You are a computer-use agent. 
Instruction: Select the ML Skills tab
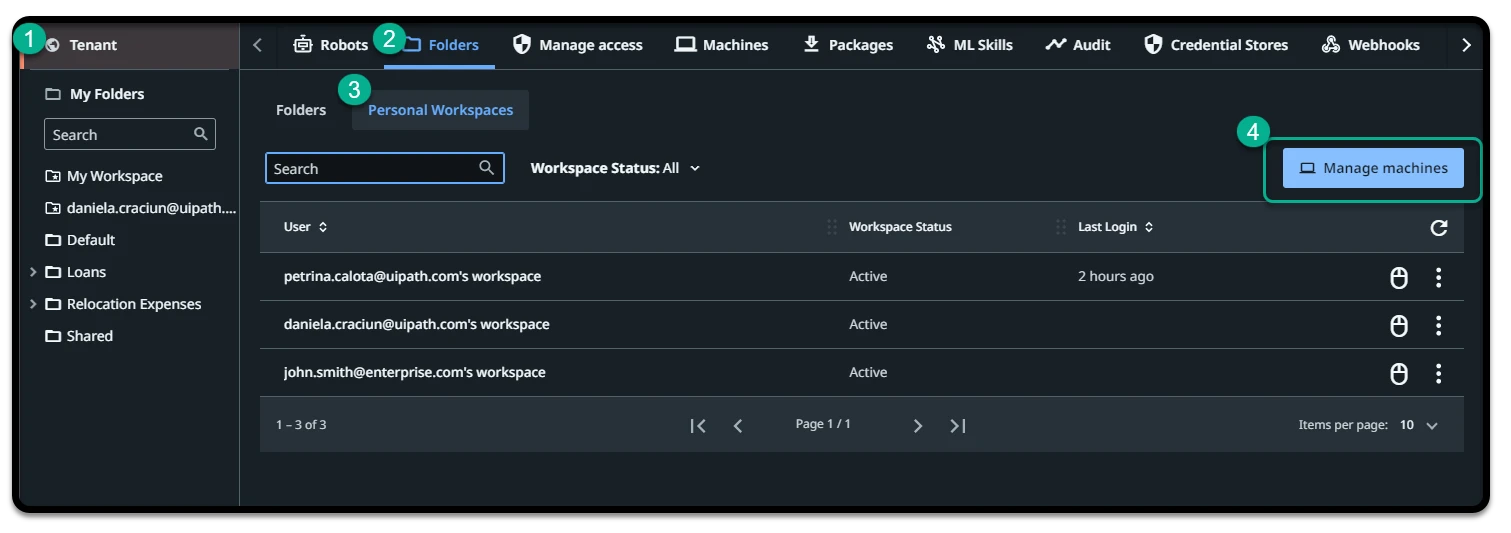969,45
